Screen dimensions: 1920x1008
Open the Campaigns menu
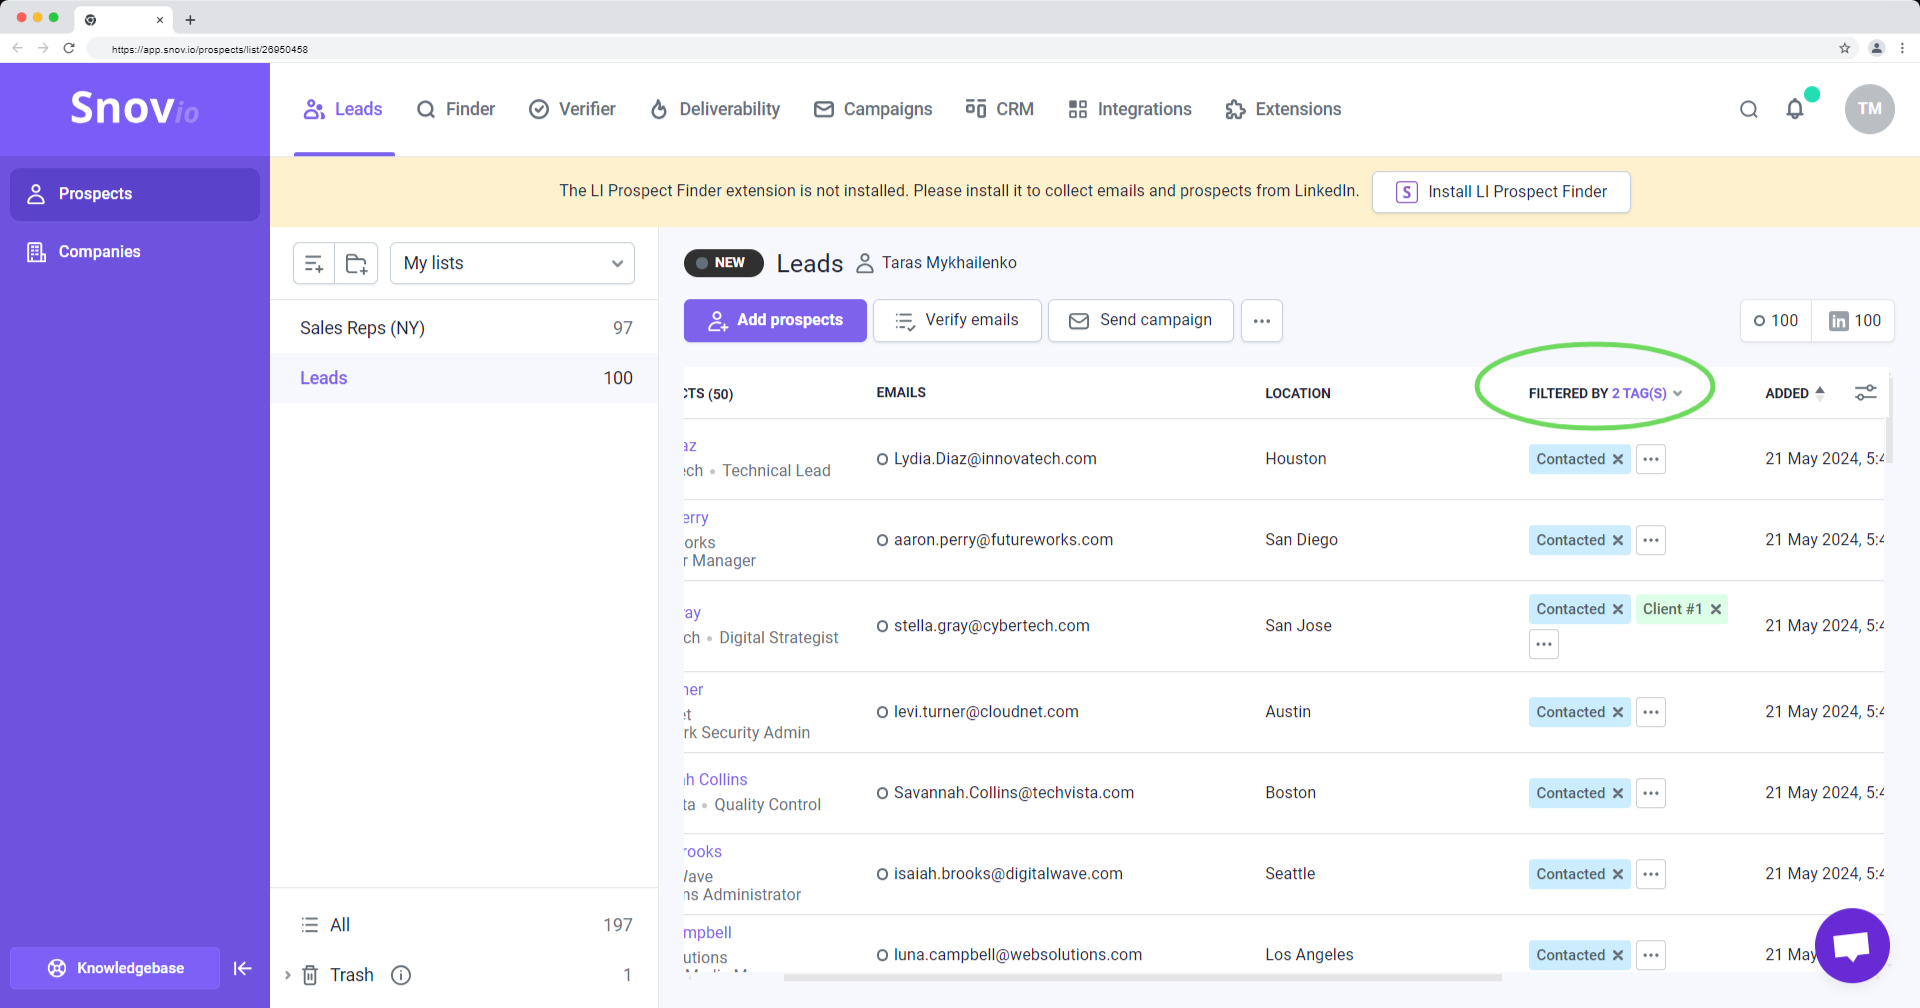[x=873, y=109]
